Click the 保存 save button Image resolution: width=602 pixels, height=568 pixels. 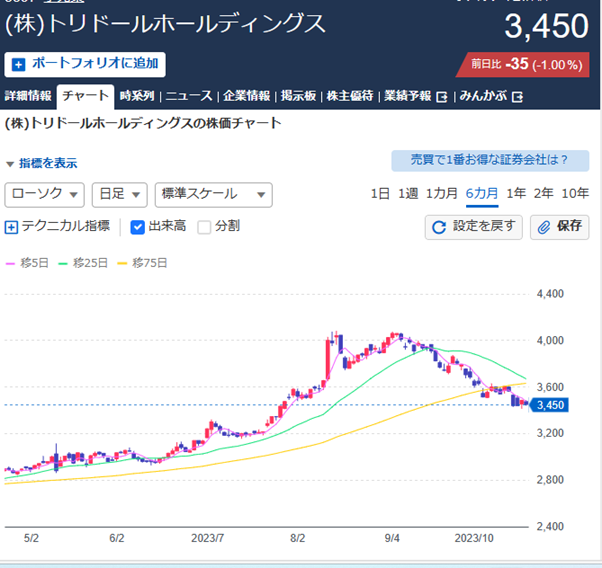(559, 227)
